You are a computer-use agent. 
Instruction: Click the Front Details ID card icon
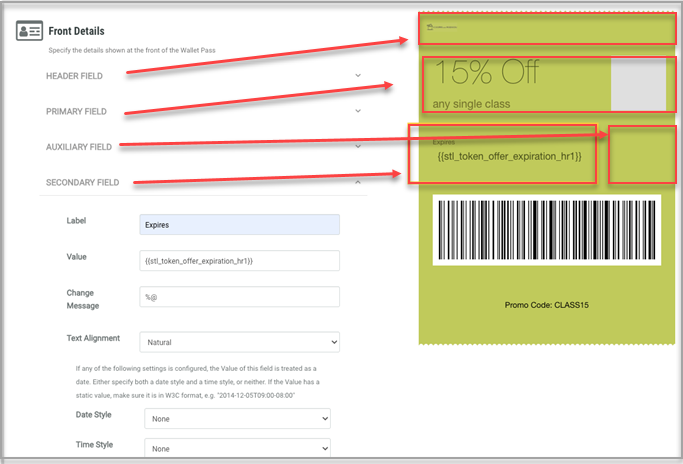pos(28,31)
